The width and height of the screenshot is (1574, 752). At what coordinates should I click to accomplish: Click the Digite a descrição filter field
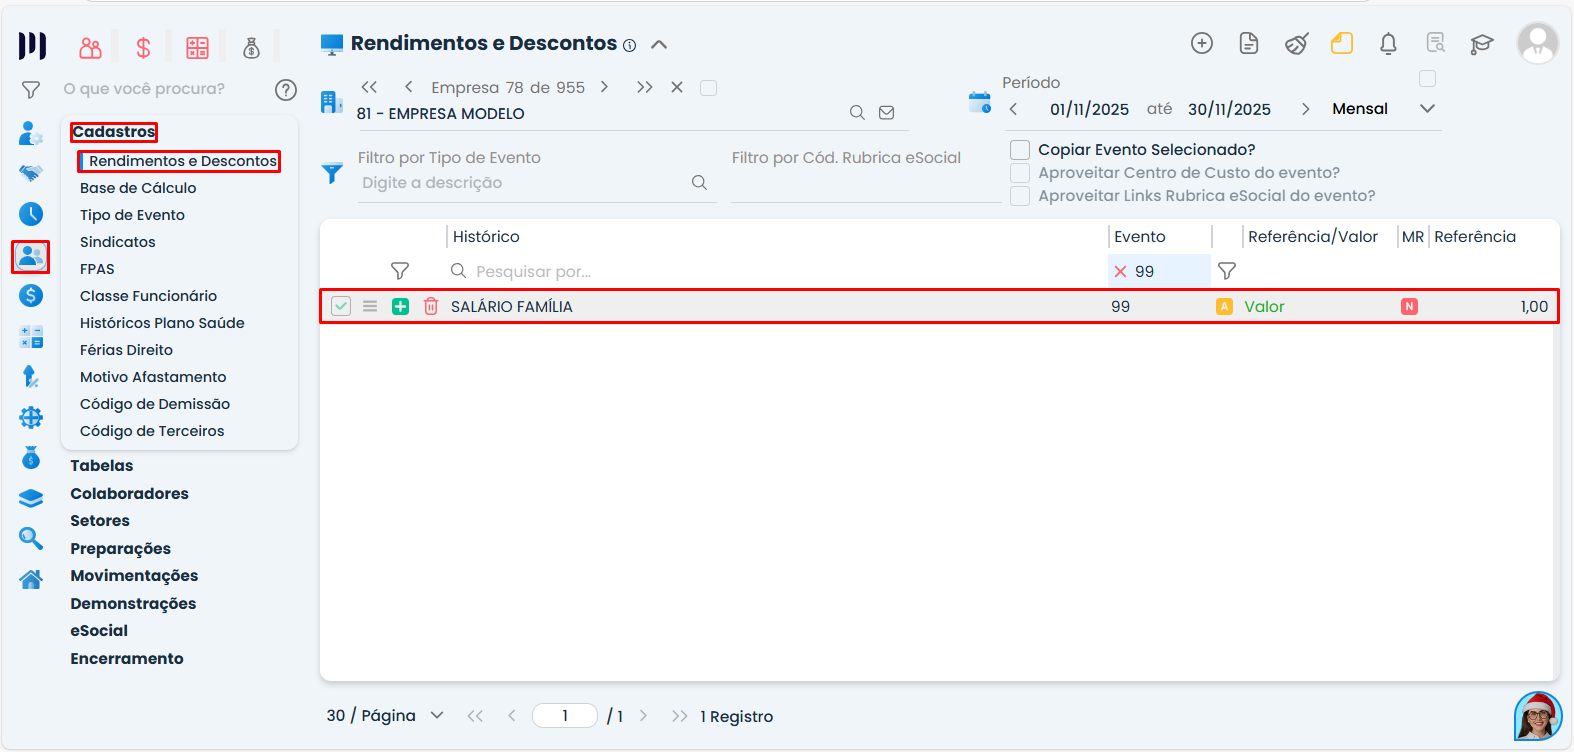pyautogui.click(x=522, y=183)
